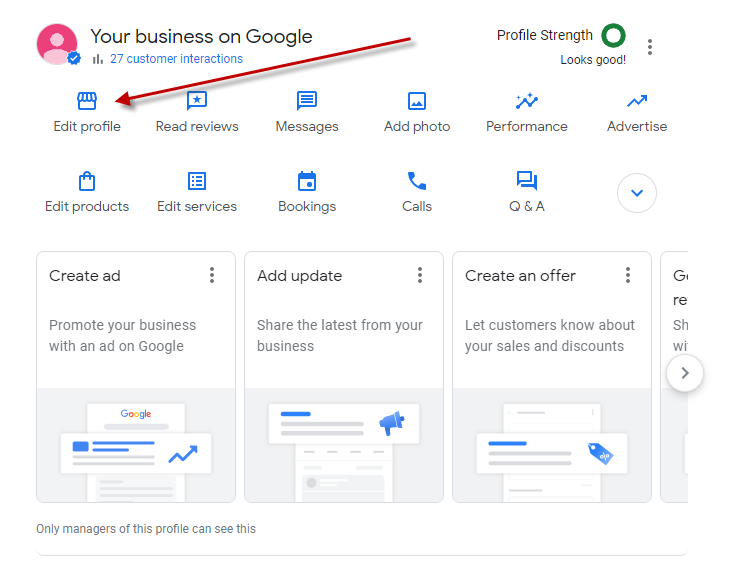Click 'Promote your business with an ad' text
Screen dimensions: 752x572
point(122,336)
